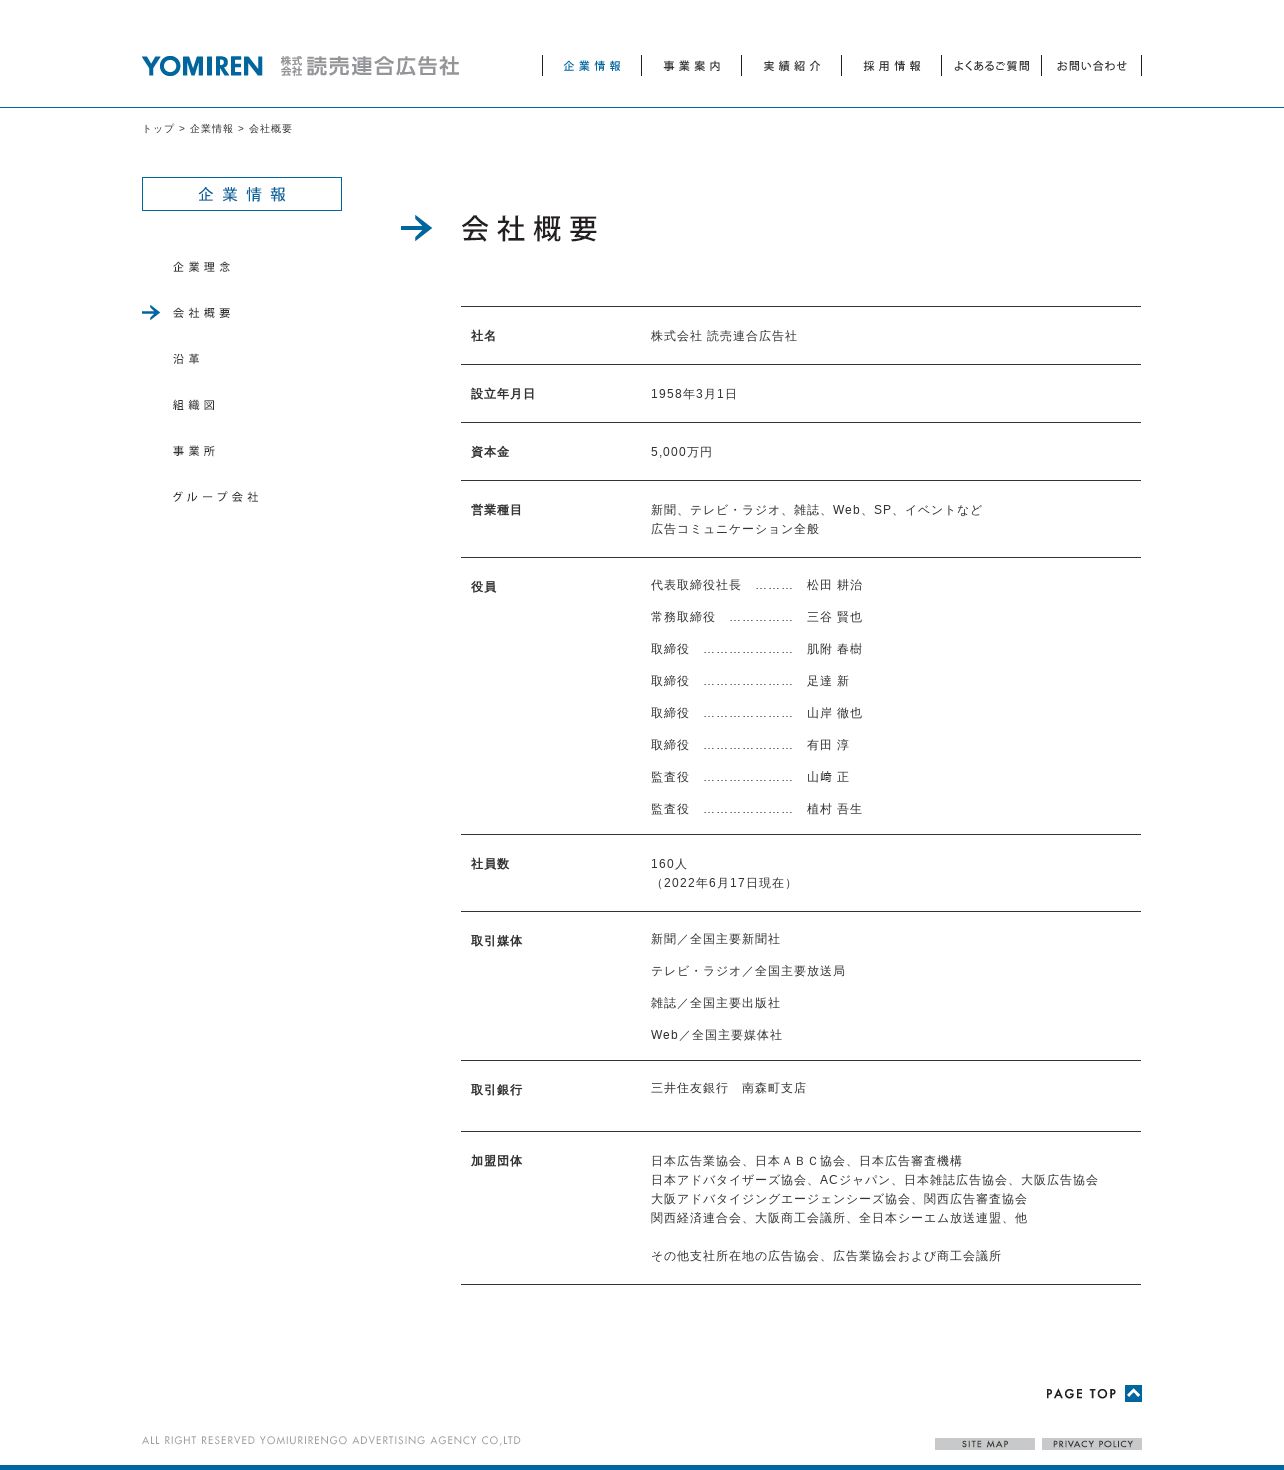Open the 事業案内 top navigation item
The width and height of the screenshot is (1284, 1470).
click(x=692, y=66)
